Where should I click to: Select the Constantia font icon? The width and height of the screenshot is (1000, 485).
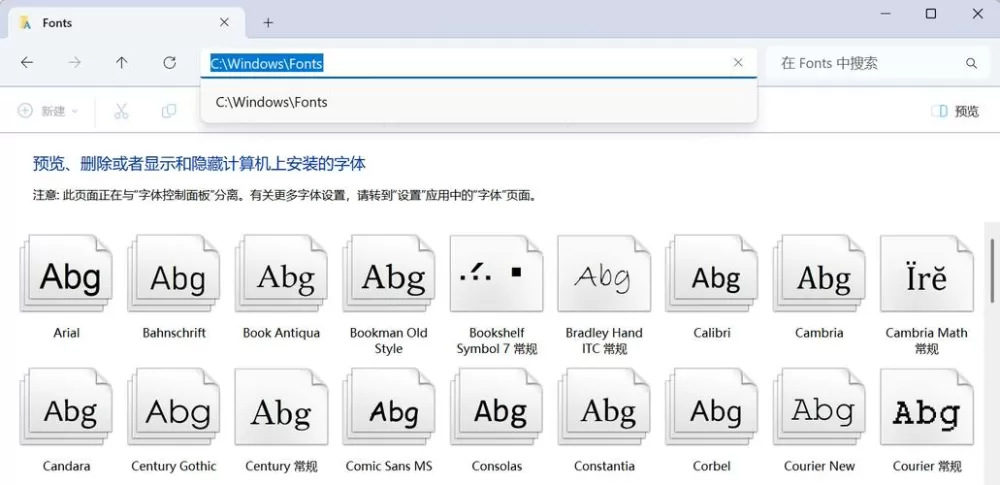[x=604, y=407]
